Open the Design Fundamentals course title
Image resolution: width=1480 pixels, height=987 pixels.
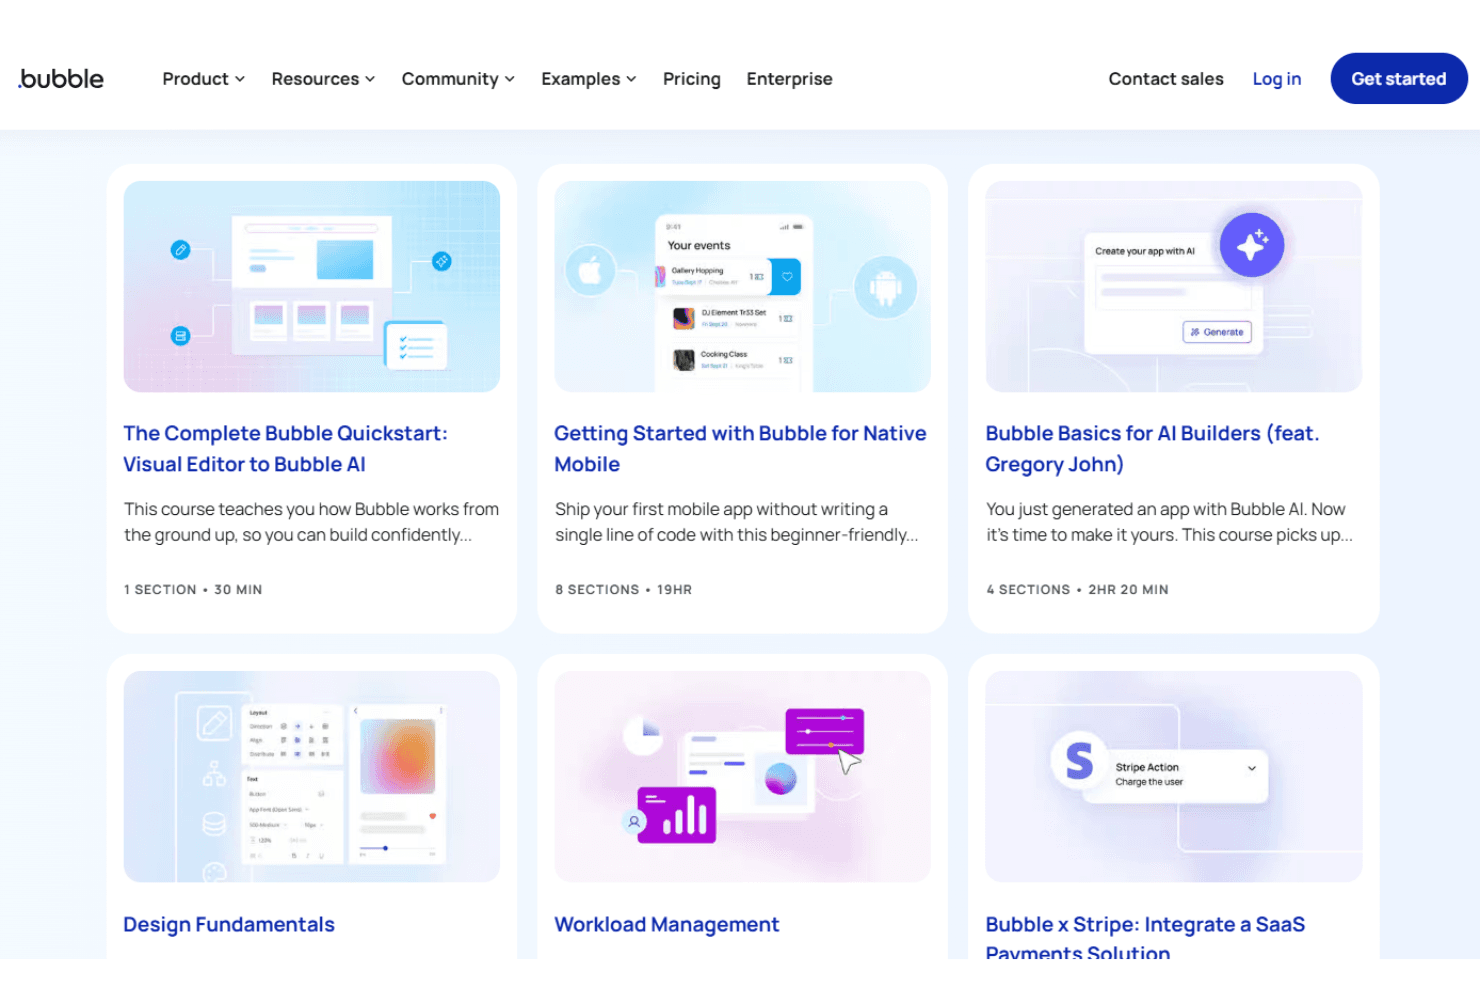pyautogui.click(x=229, y=925)
